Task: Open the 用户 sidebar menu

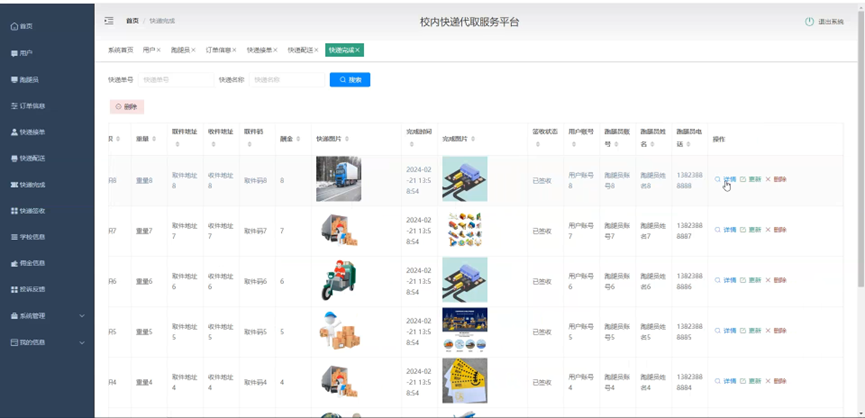Action: pos(22,53)
